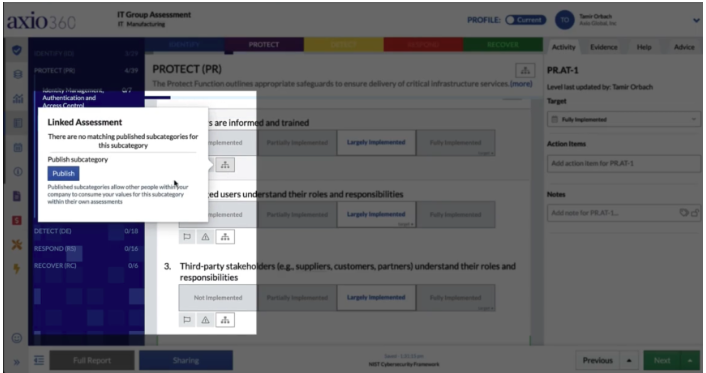706x373 pixels.
Task: Open the arrow menu beside the Previous button
Action: [x=629, y=360]
